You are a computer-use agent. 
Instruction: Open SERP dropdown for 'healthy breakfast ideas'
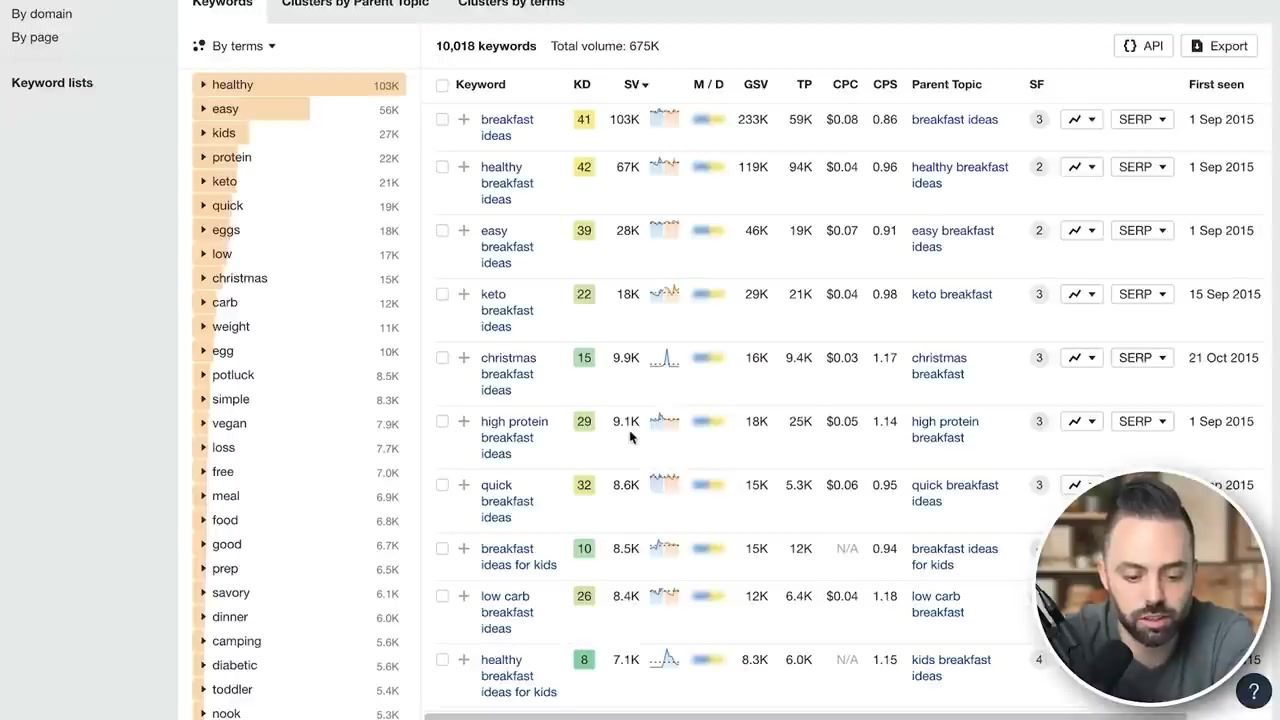click(x=1142, y=167)
